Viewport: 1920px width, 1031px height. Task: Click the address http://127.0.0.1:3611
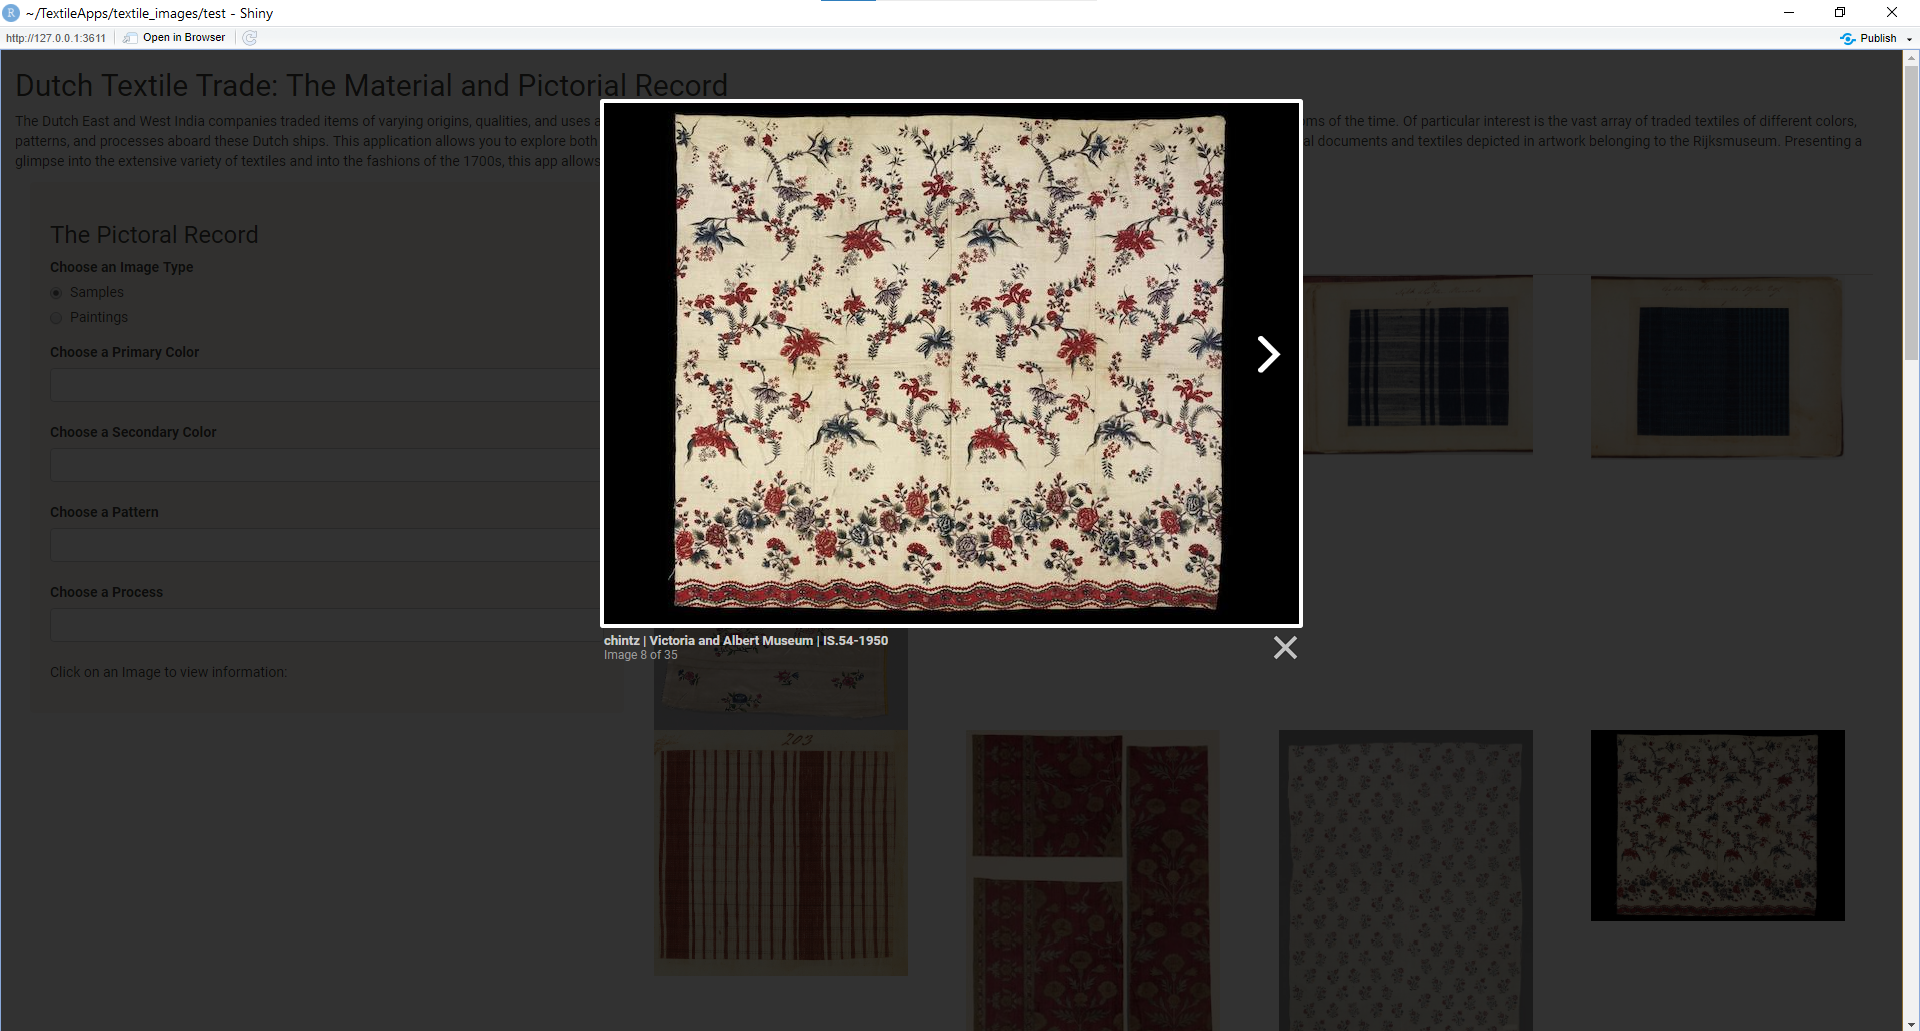pyautogui.click(x=56, y=38)
